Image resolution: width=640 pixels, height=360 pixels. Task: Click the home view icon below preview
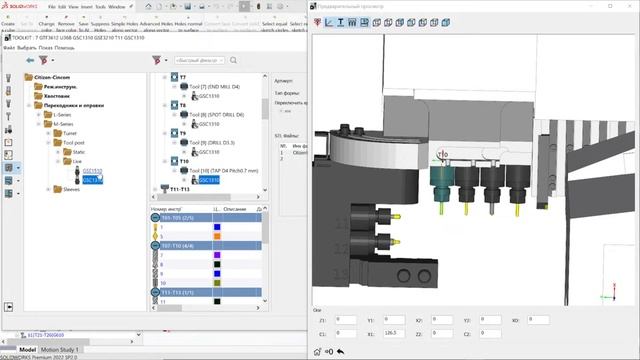tap(317, 351)
